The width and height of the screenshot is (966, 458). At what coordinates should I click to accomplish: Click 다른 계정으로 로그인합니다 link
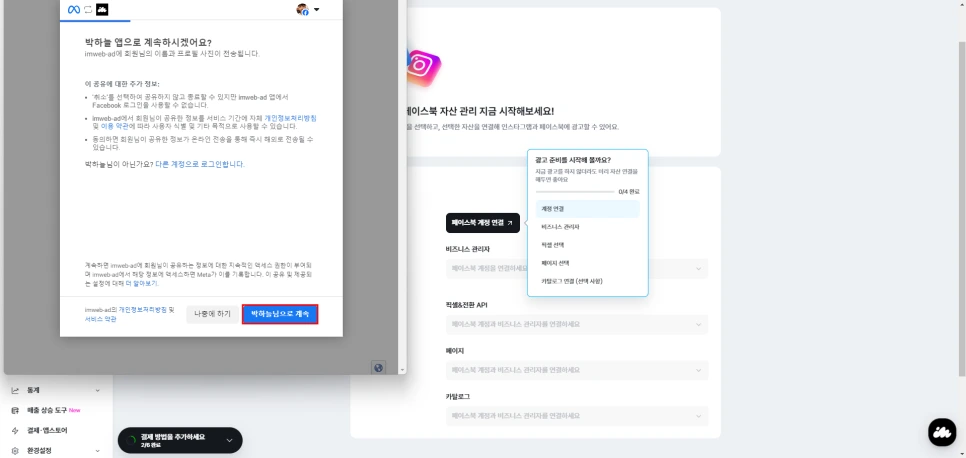pos(200,165)
